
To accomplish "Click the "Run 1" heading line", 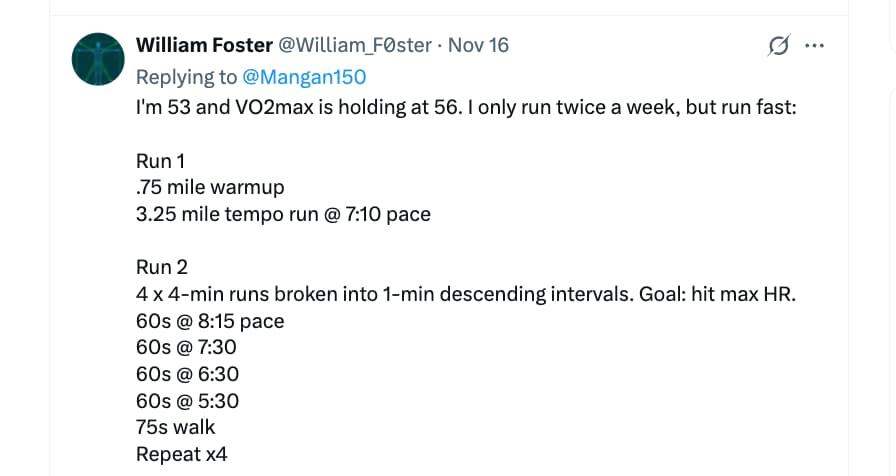I will coord(162,160).
